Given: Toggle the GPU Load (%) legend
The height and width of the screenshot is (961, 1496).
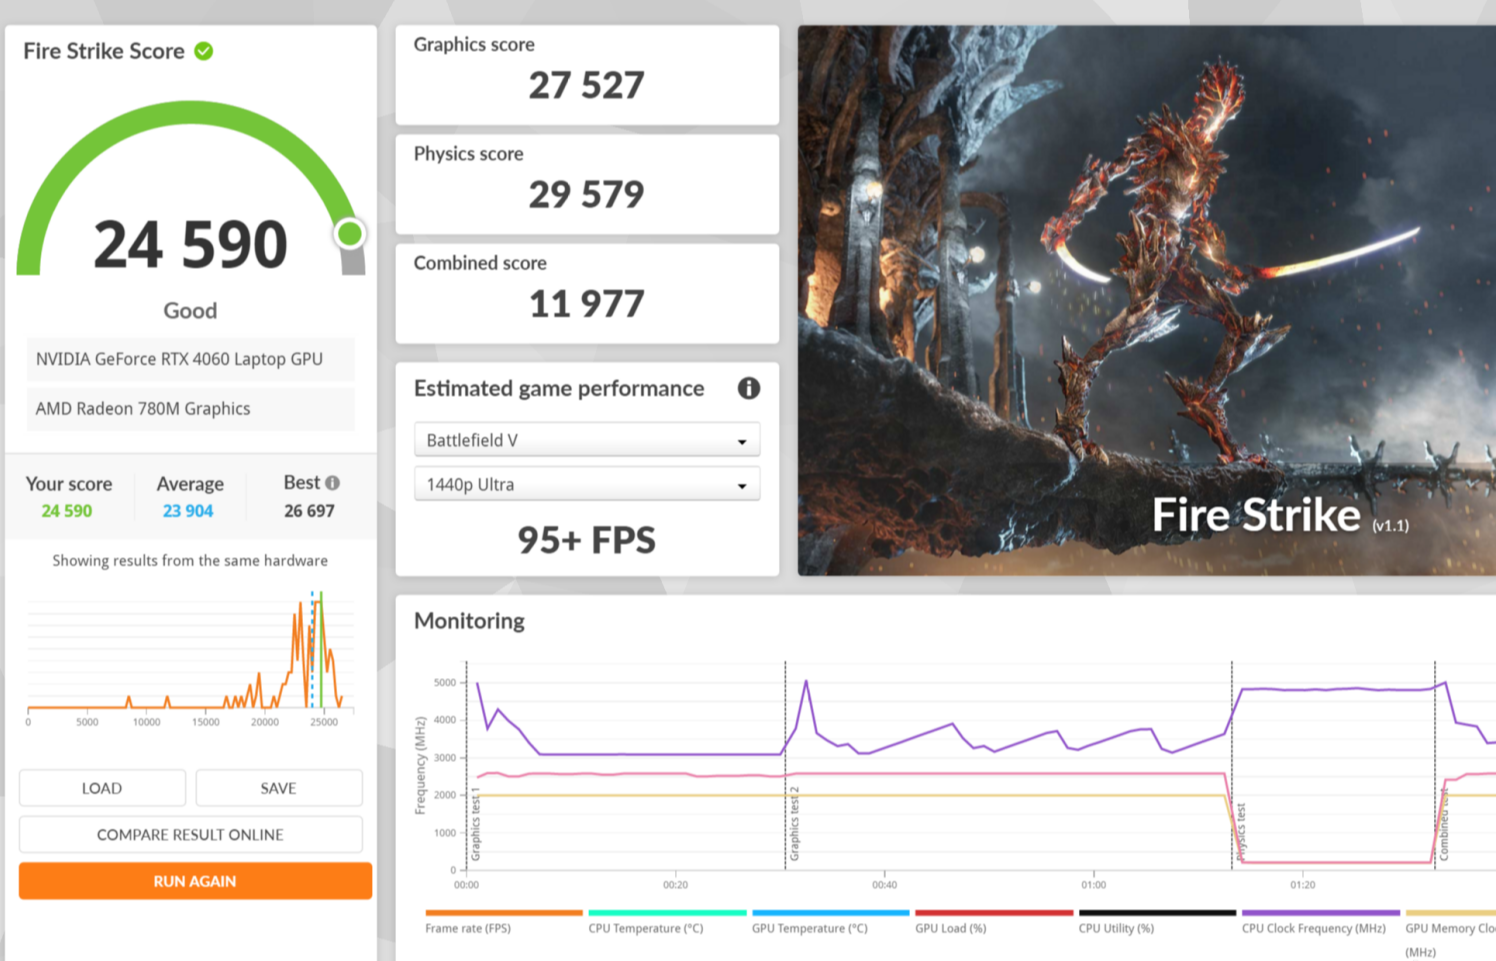Looking at the screenshot, I should (993, 921).
